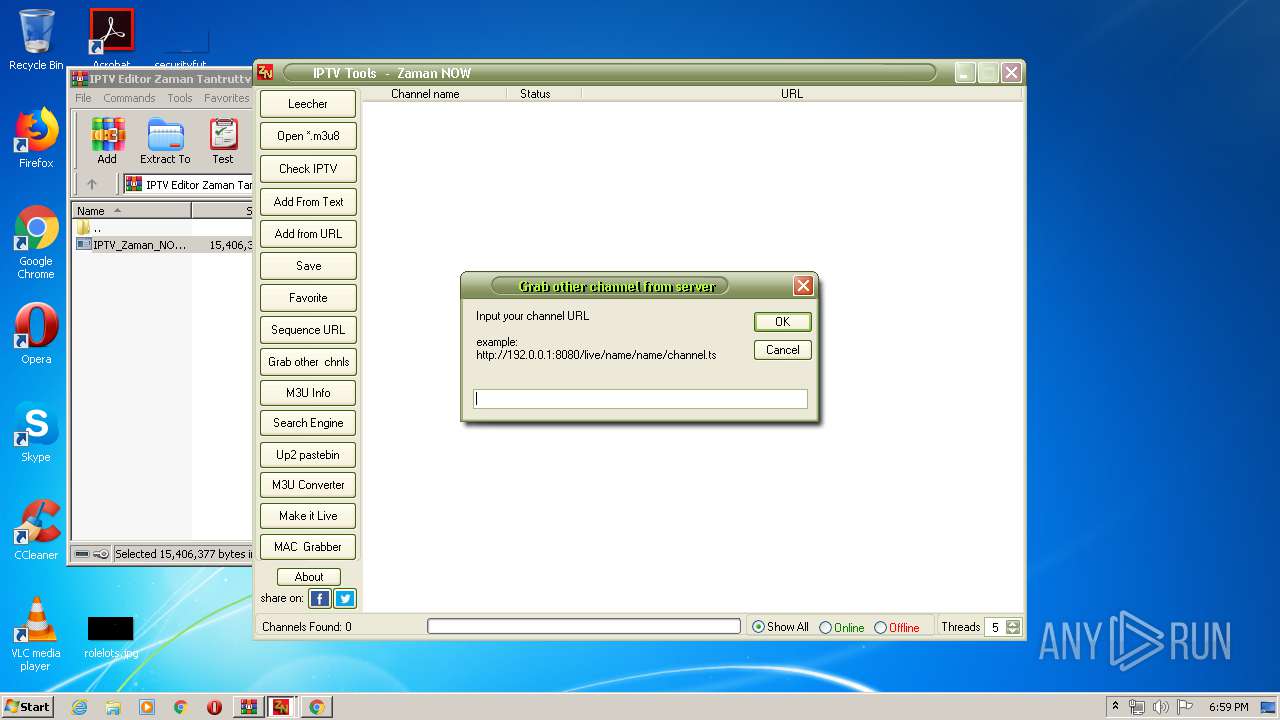Click M3U Converter button
This screenshot has height=720, width=1280.
[308, 485]
